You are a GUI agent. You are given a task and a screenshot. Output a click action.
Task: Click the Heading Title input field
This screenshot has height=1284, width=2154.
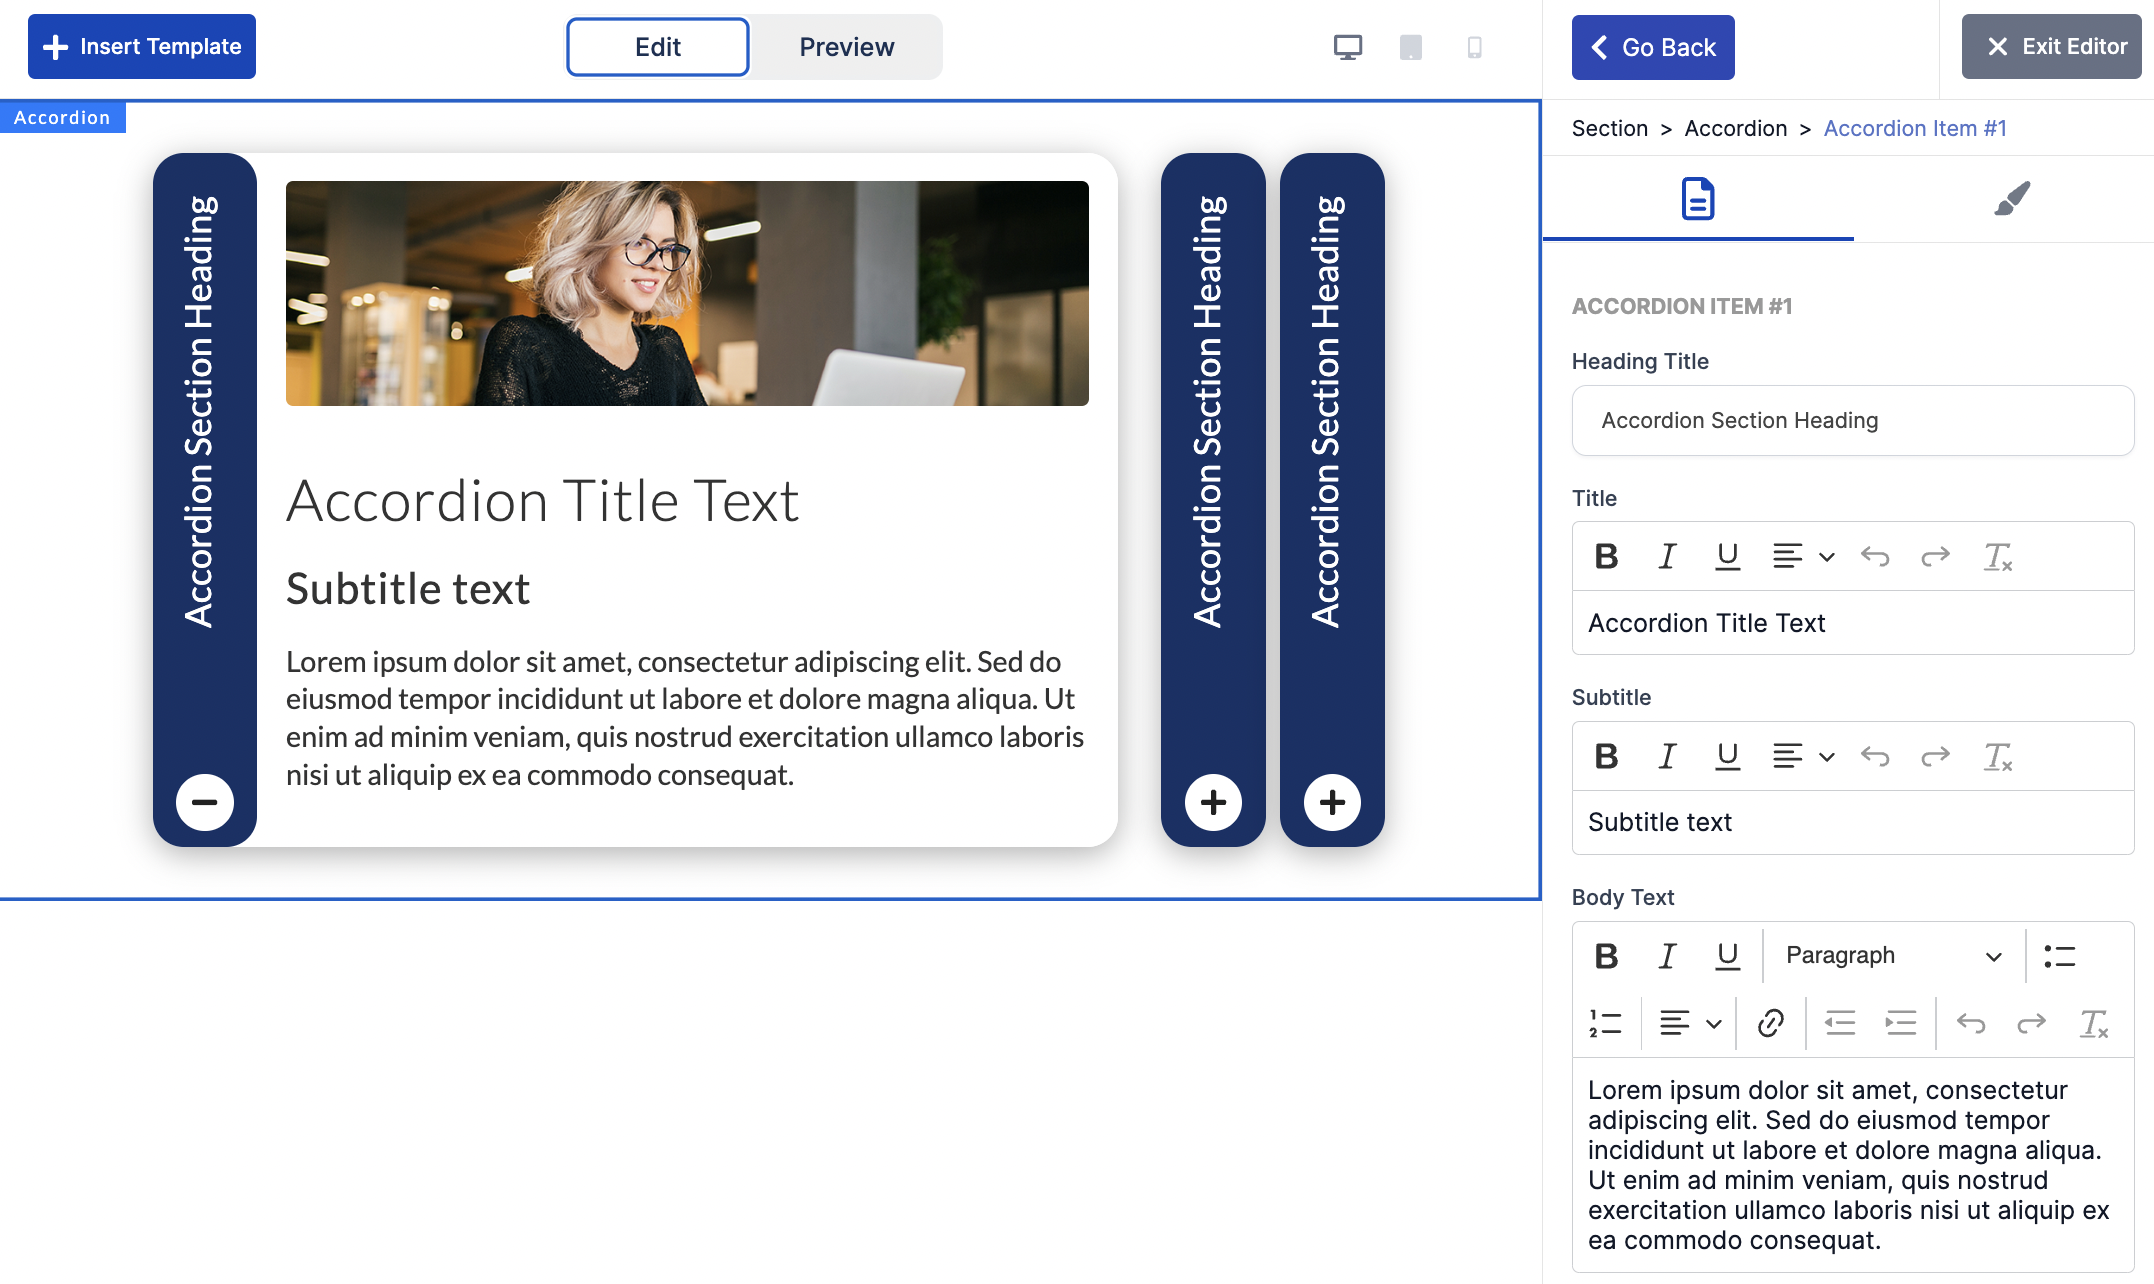pos(1852,420)
